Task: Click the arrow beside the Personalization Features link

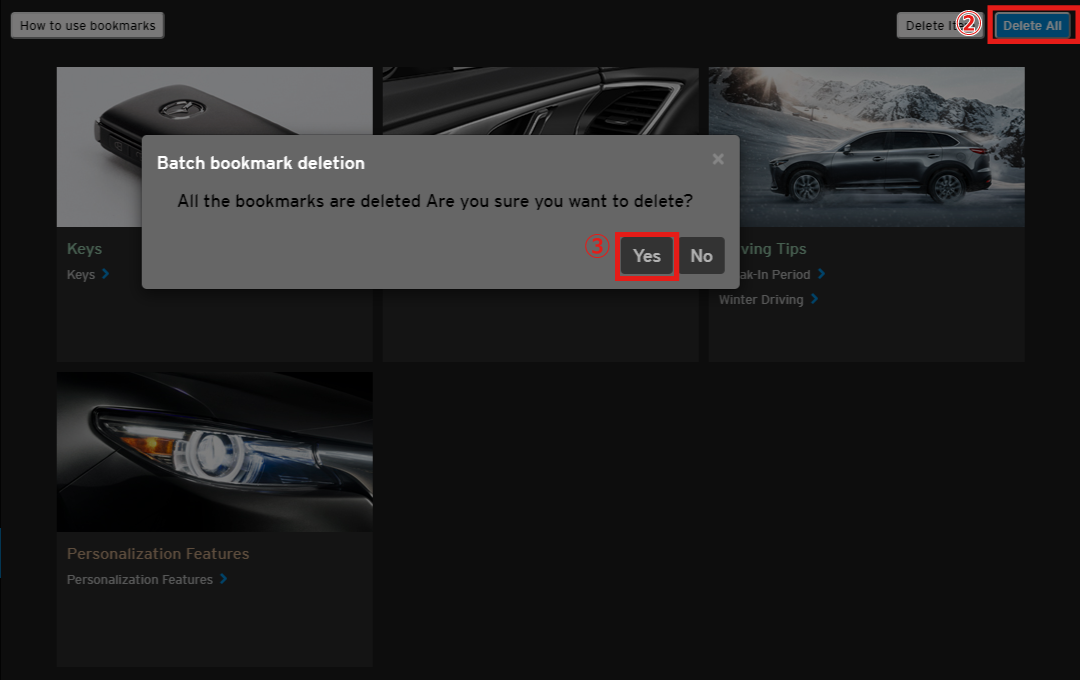Action: click(223, 579)
